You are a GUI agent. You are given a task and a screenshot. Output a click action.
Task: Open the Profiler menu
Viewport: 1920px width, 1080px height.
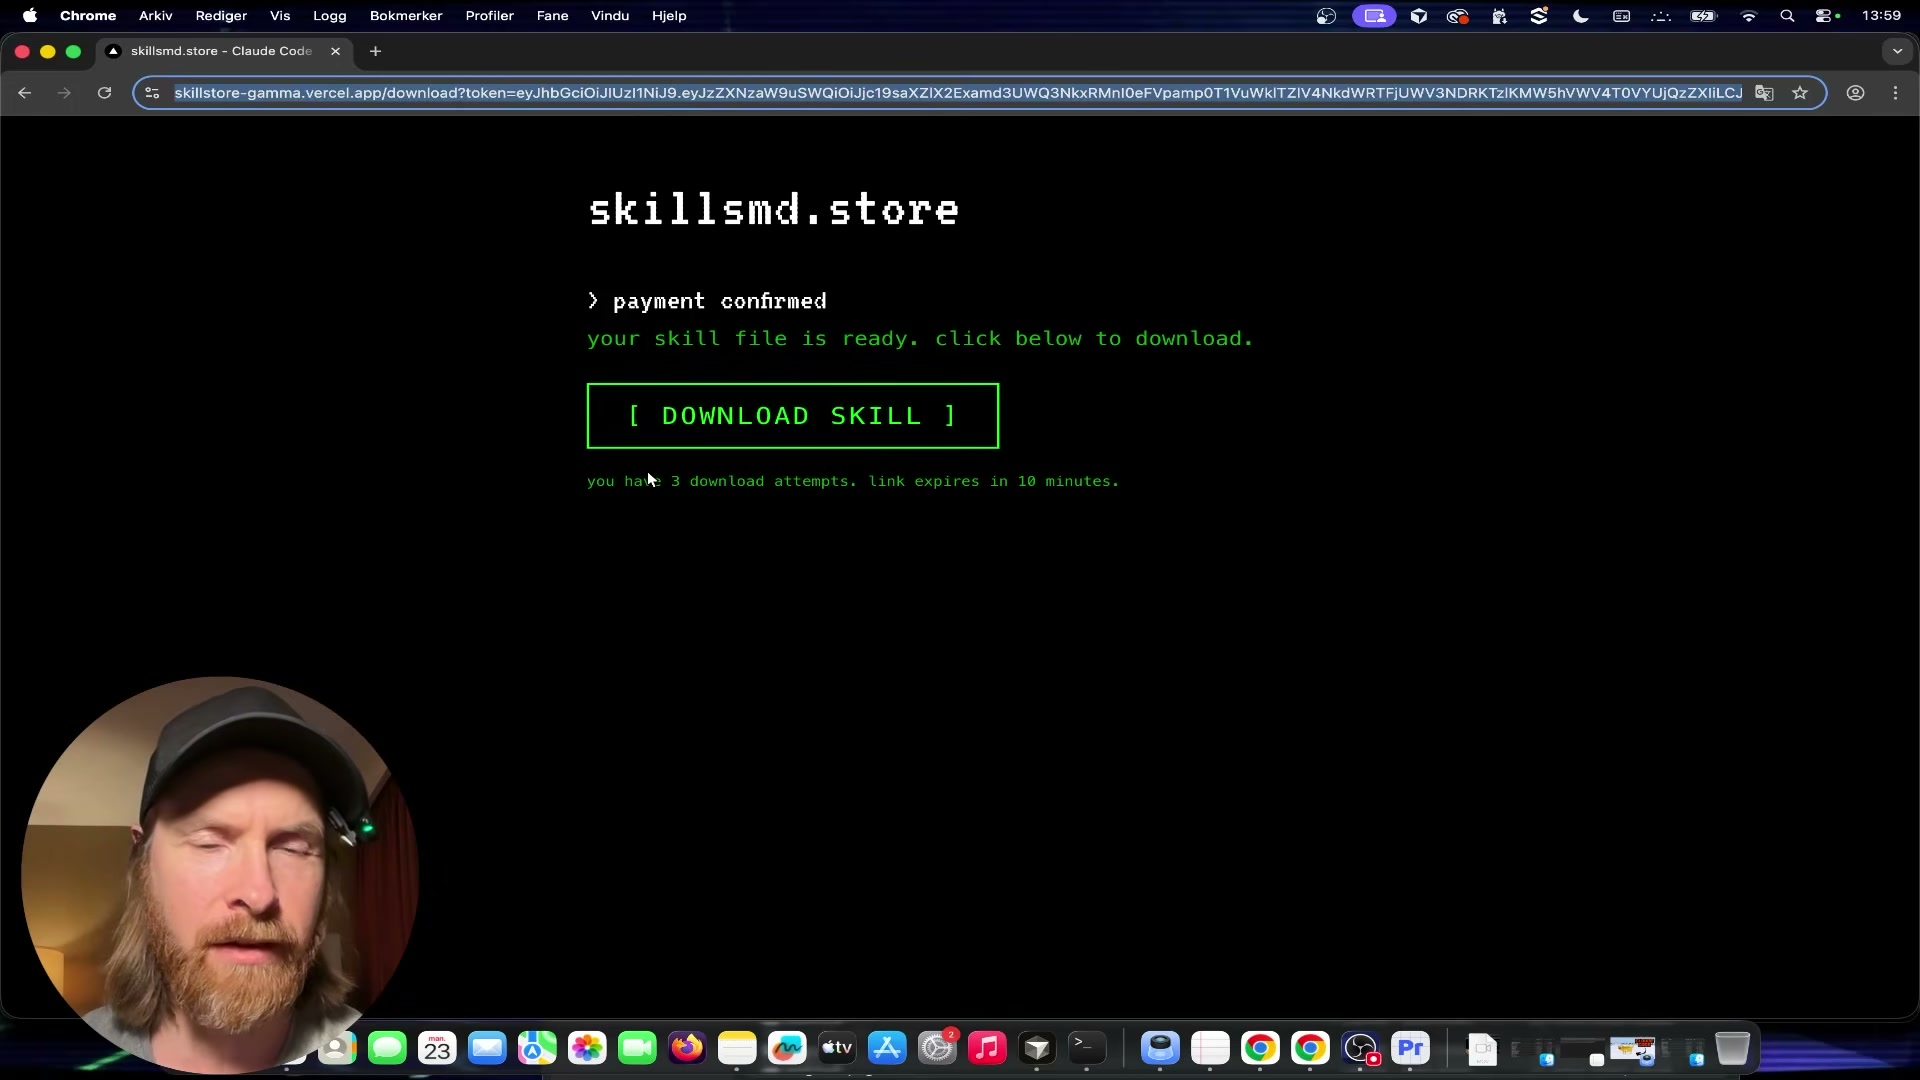pyautogui.click(x=489, y=16)
